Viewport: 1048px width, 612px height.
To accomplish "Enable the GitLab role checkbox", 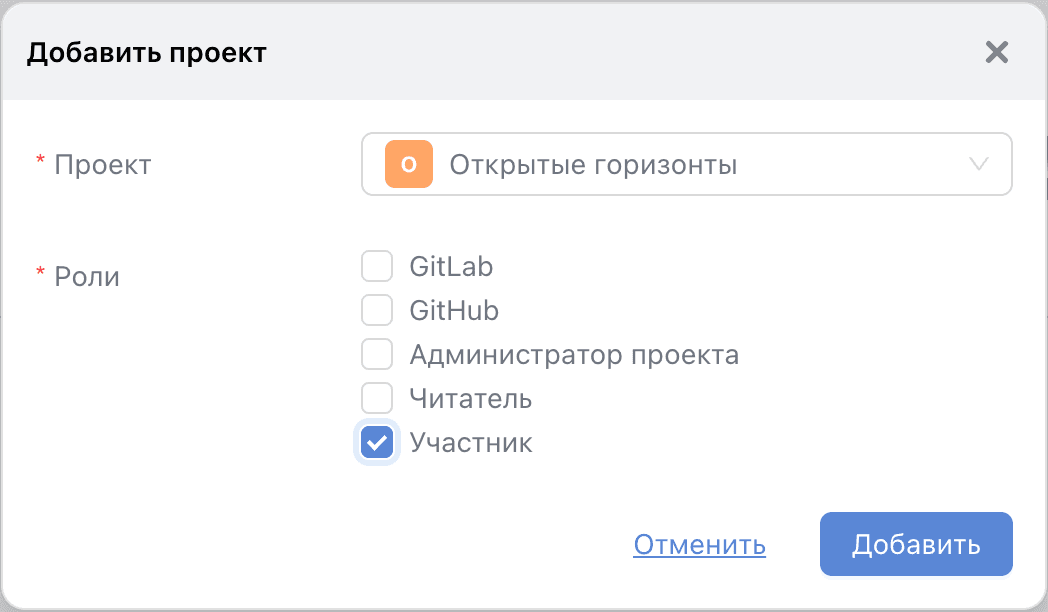I will (377, 267).
